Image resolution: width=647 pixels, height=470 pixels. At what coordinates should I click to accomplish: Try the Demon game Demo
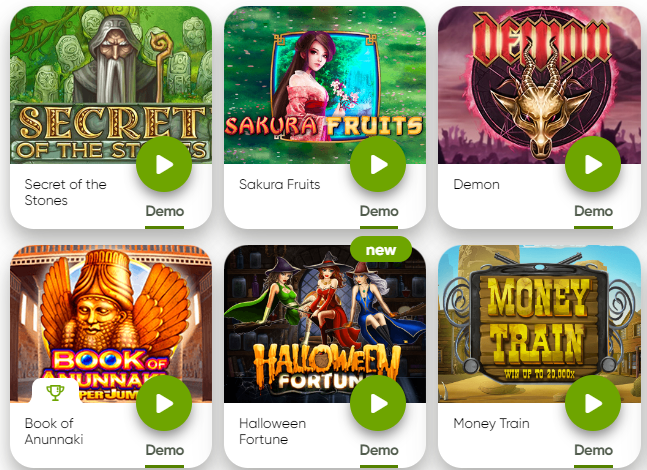(593, 211)
